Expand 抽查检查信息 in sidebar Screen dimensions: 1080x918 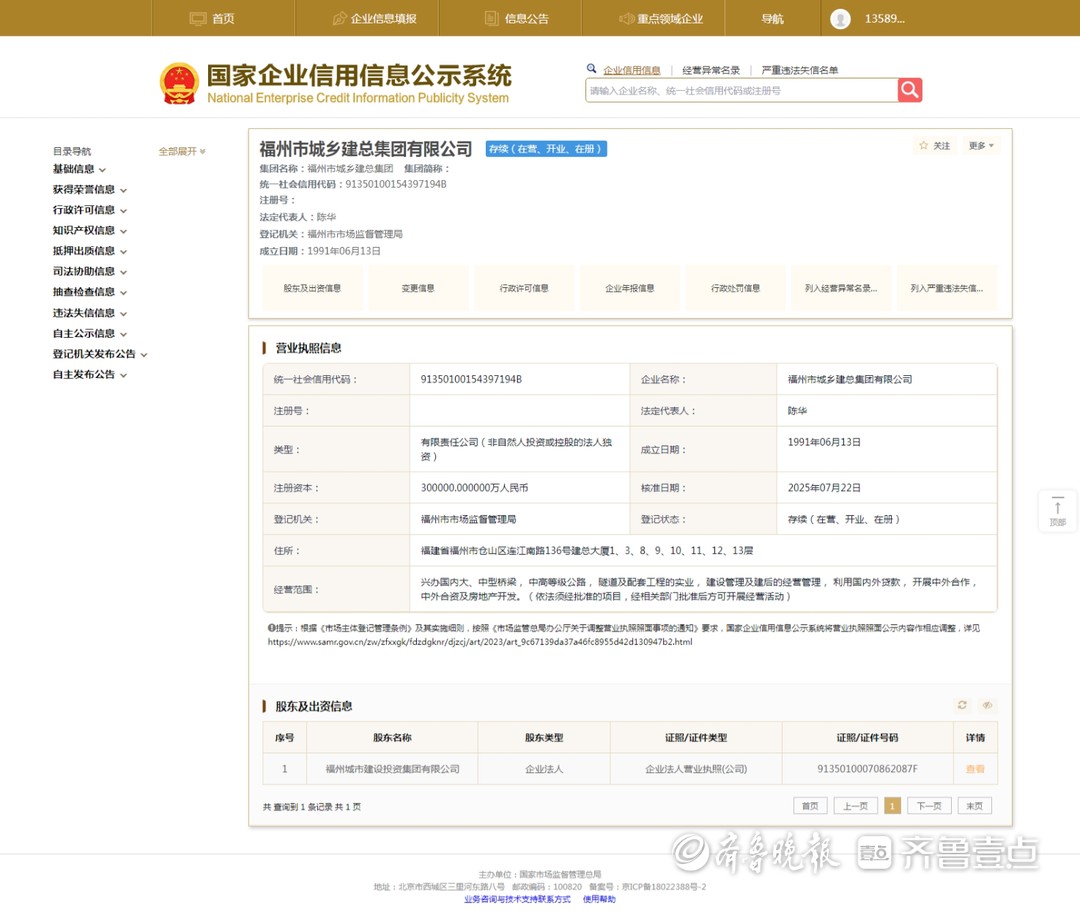[x=90, y=292]
